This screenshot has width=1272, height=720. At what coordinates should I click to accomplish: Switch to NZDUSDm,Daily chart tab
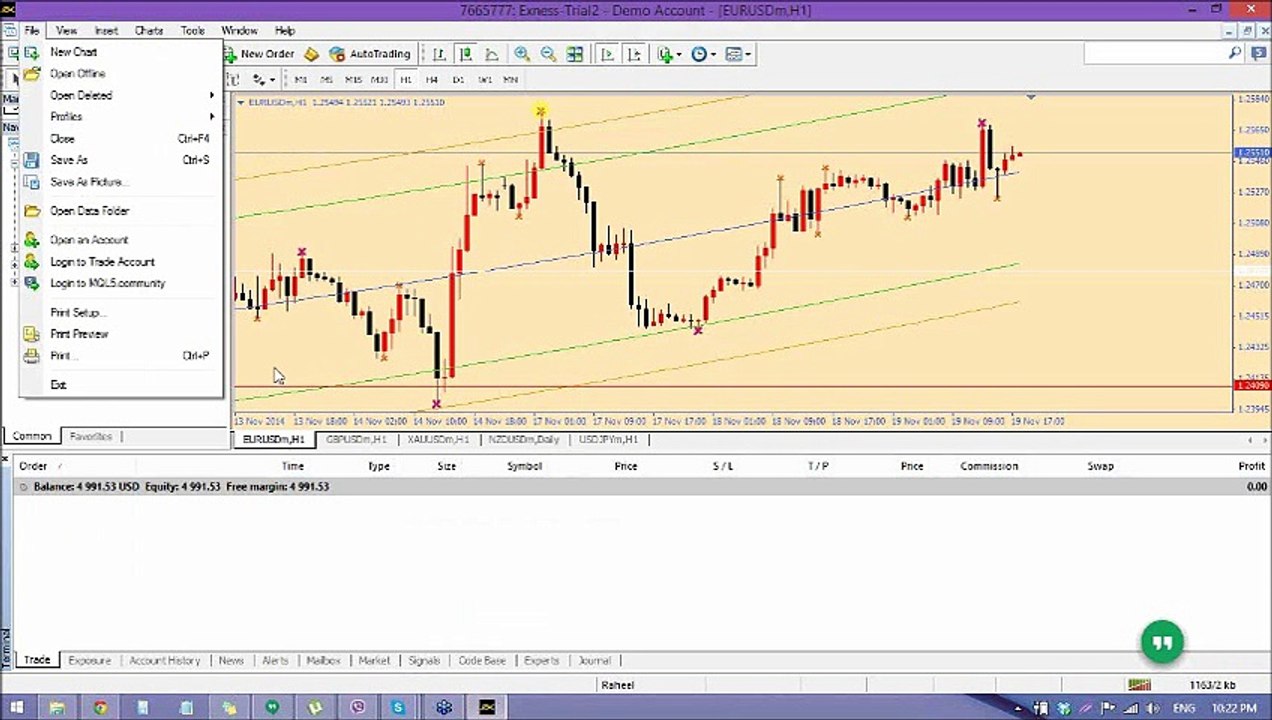click(x=523, y=440)
